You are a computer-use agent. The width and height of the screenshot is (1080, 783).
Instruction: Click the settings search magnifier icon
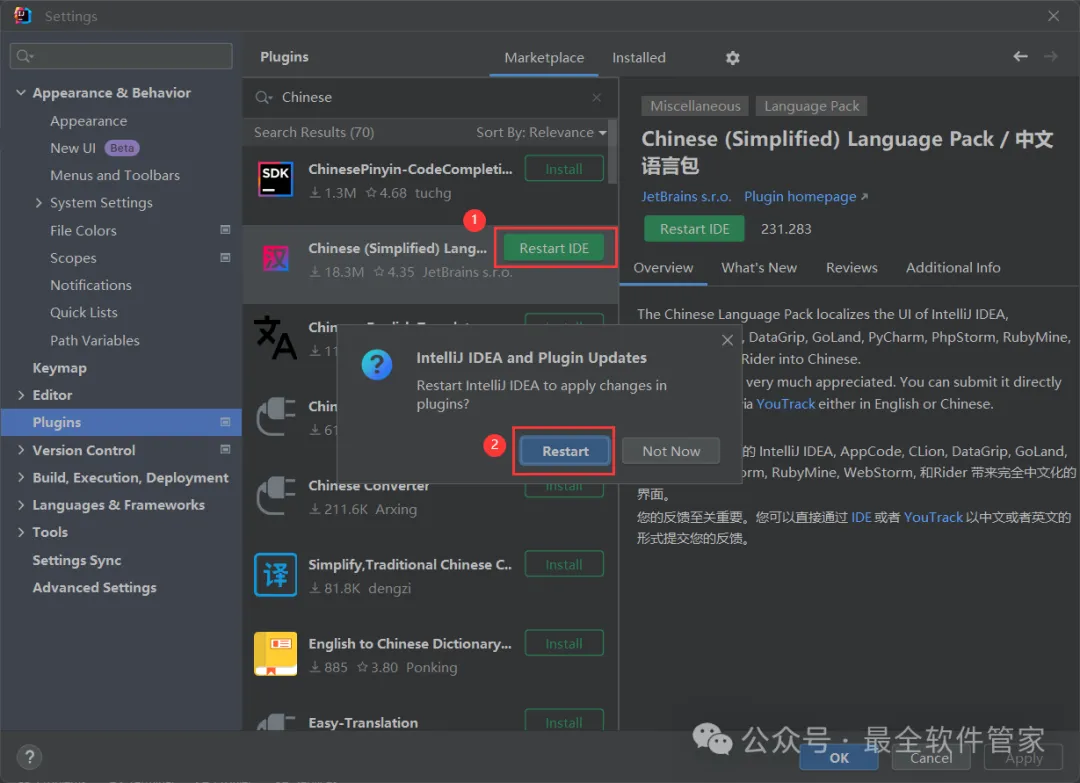click(x=24, y=56)
